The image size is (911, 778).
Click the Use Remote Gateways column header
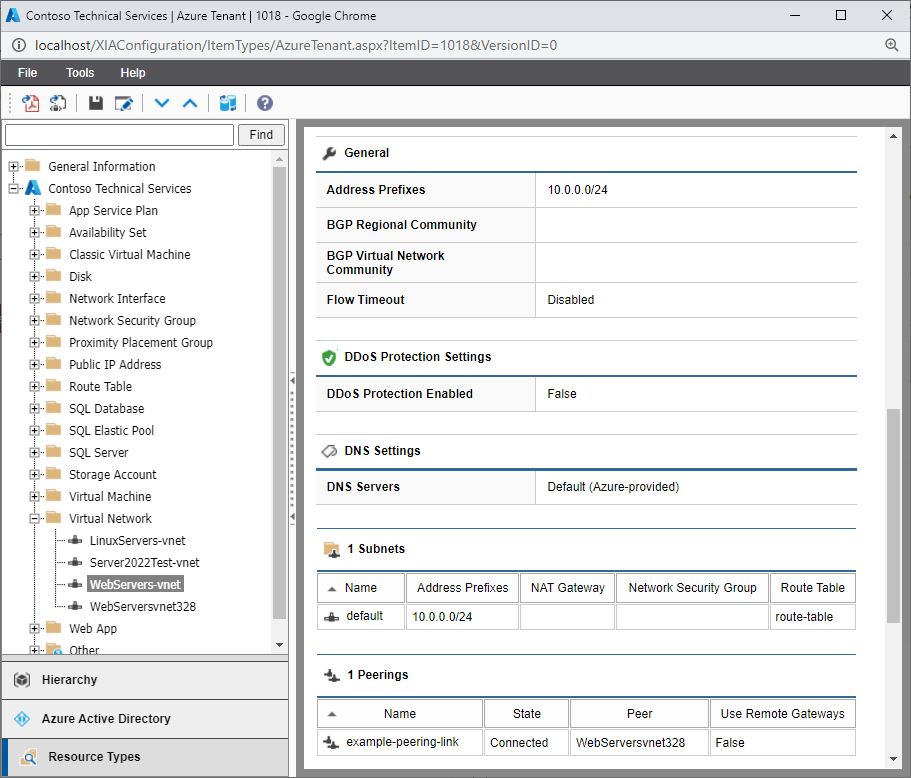pyautogui.click(x=782, y=714)
